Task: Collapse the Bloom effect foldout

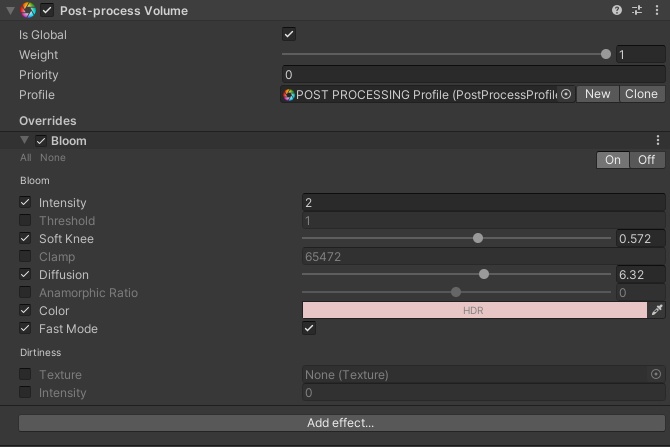Action: coord(24,141)
